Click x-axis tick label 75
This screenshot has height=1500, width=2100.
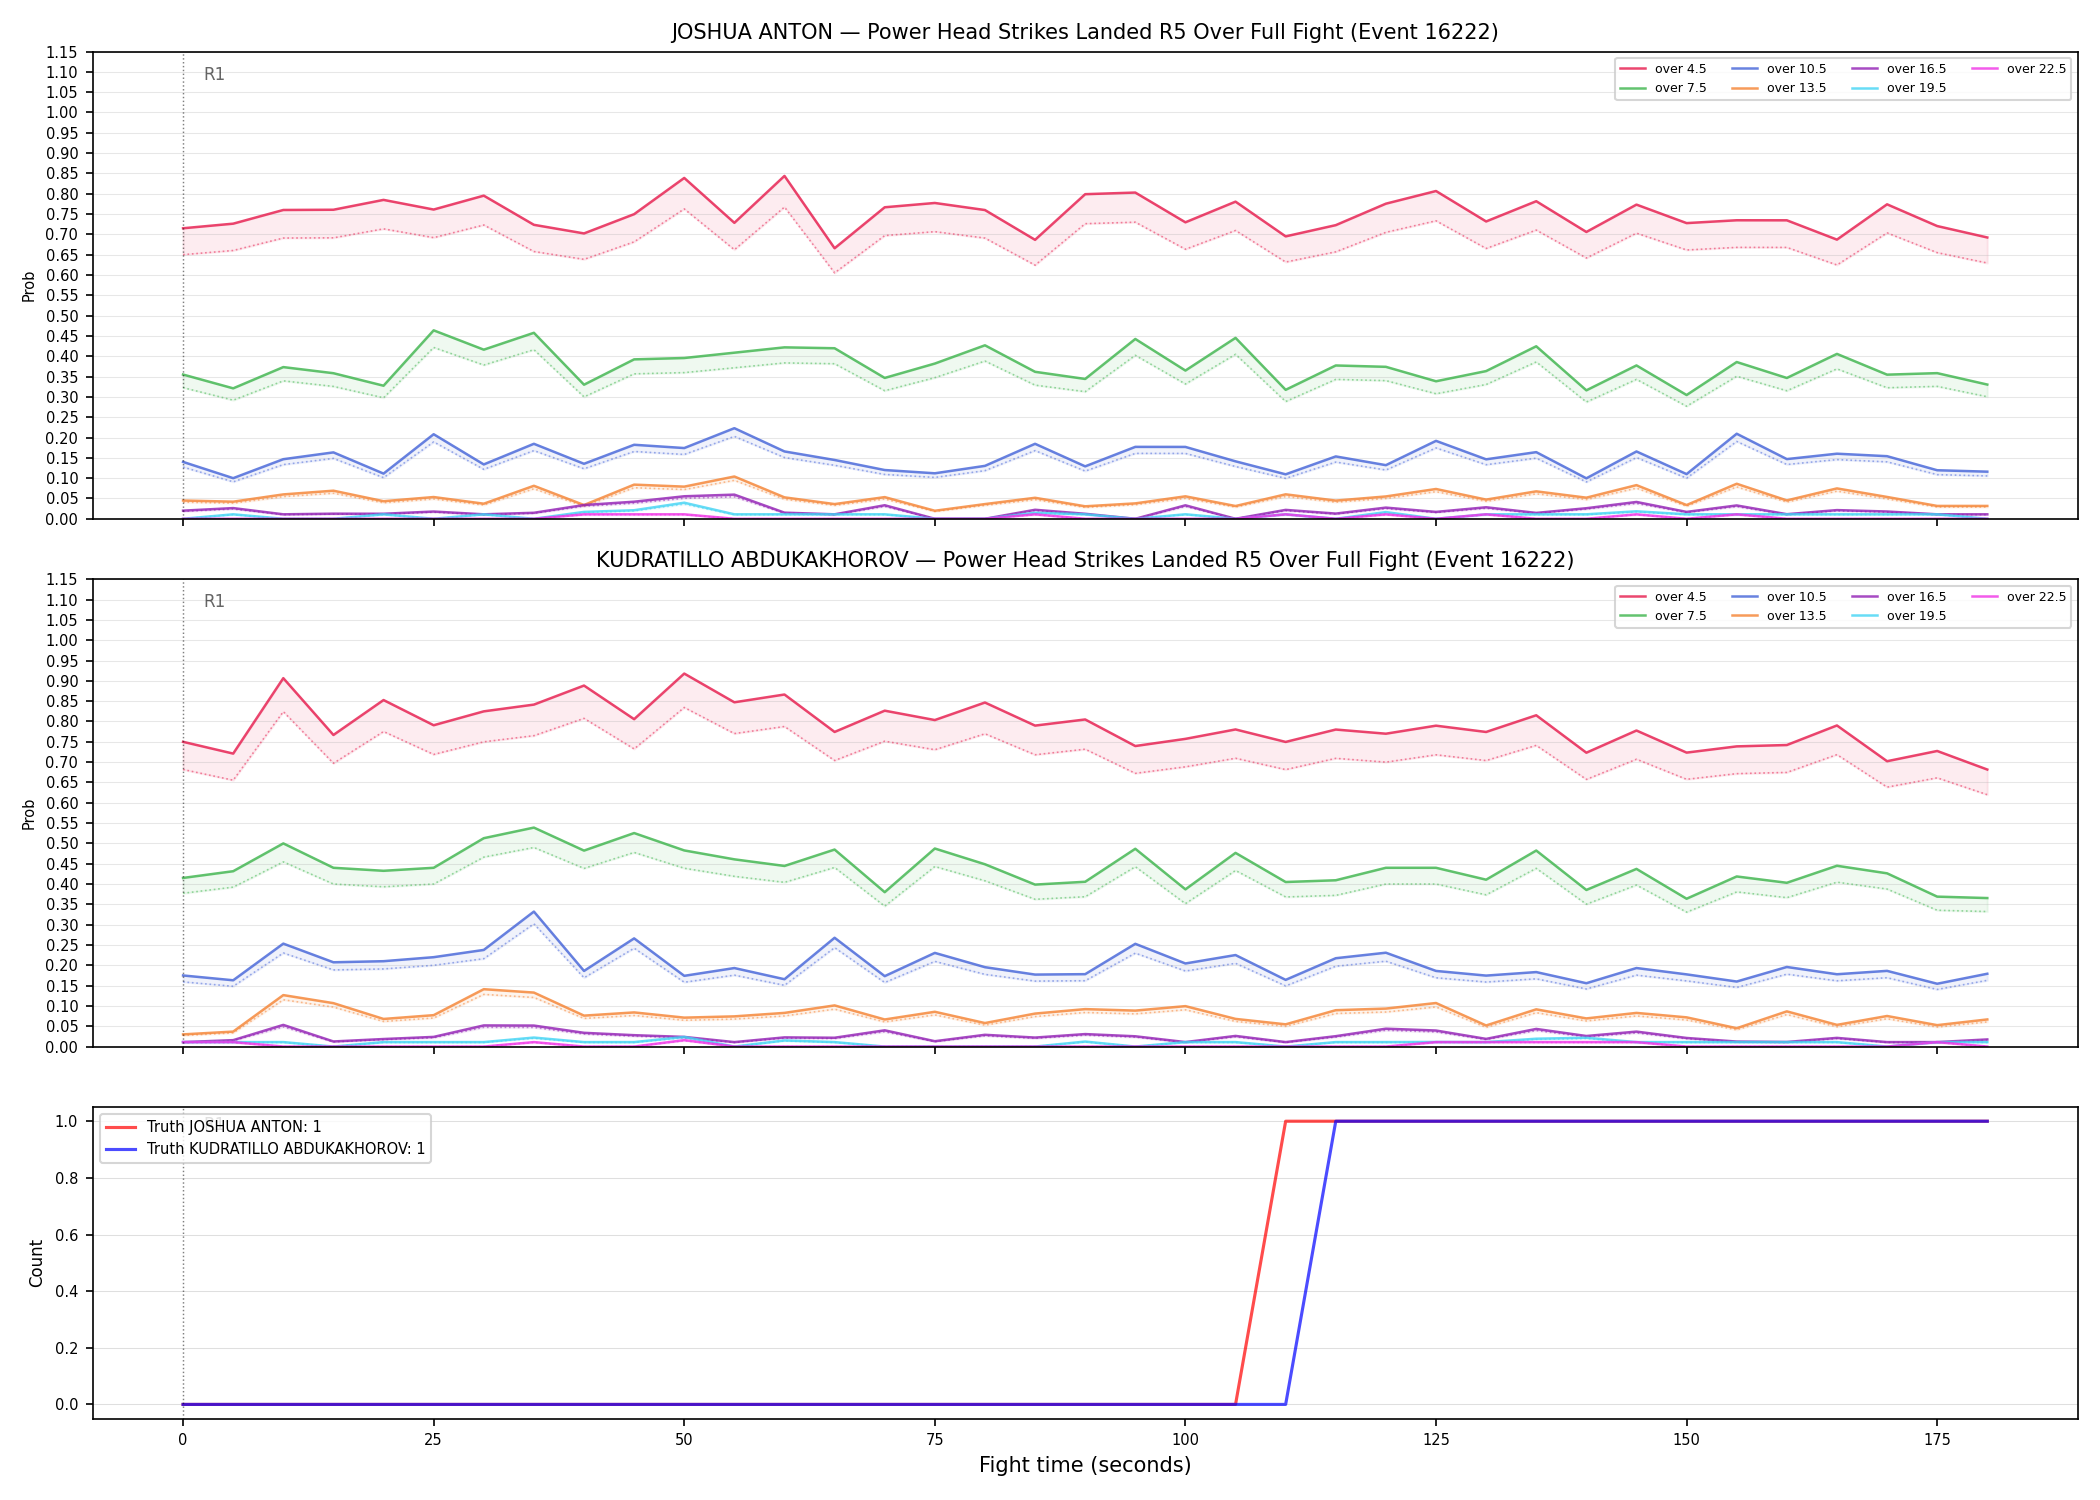tap(935, 1440)
